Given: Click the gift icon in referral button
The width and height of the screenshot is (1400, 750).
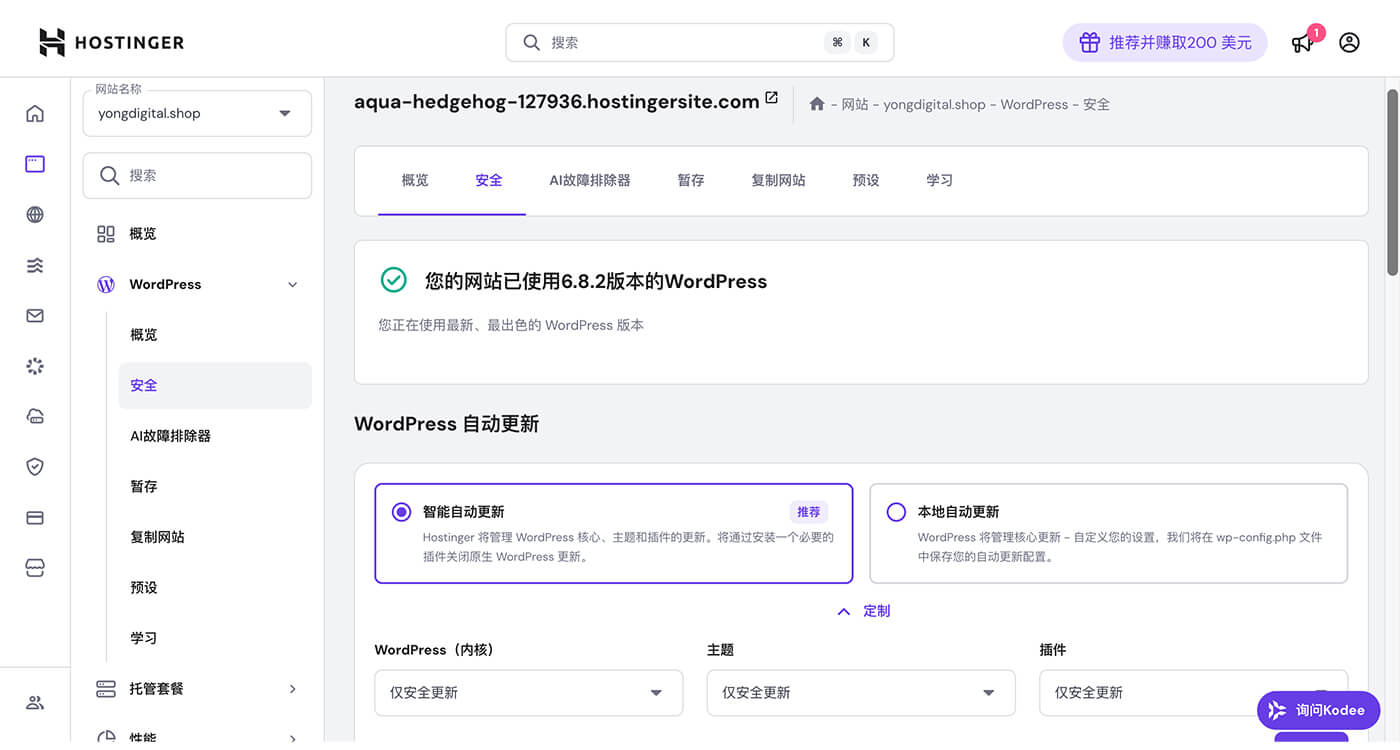Looking at the screenshot, I should [x=1090, y=43].
